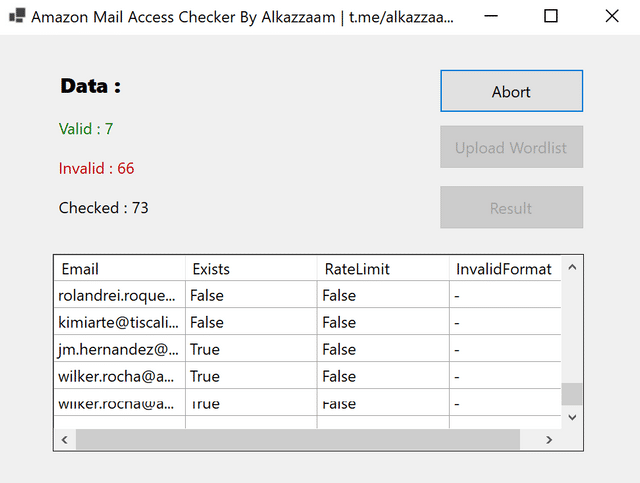
Task: Click the True cell for jm.hernandez
Action: (251, 349)
